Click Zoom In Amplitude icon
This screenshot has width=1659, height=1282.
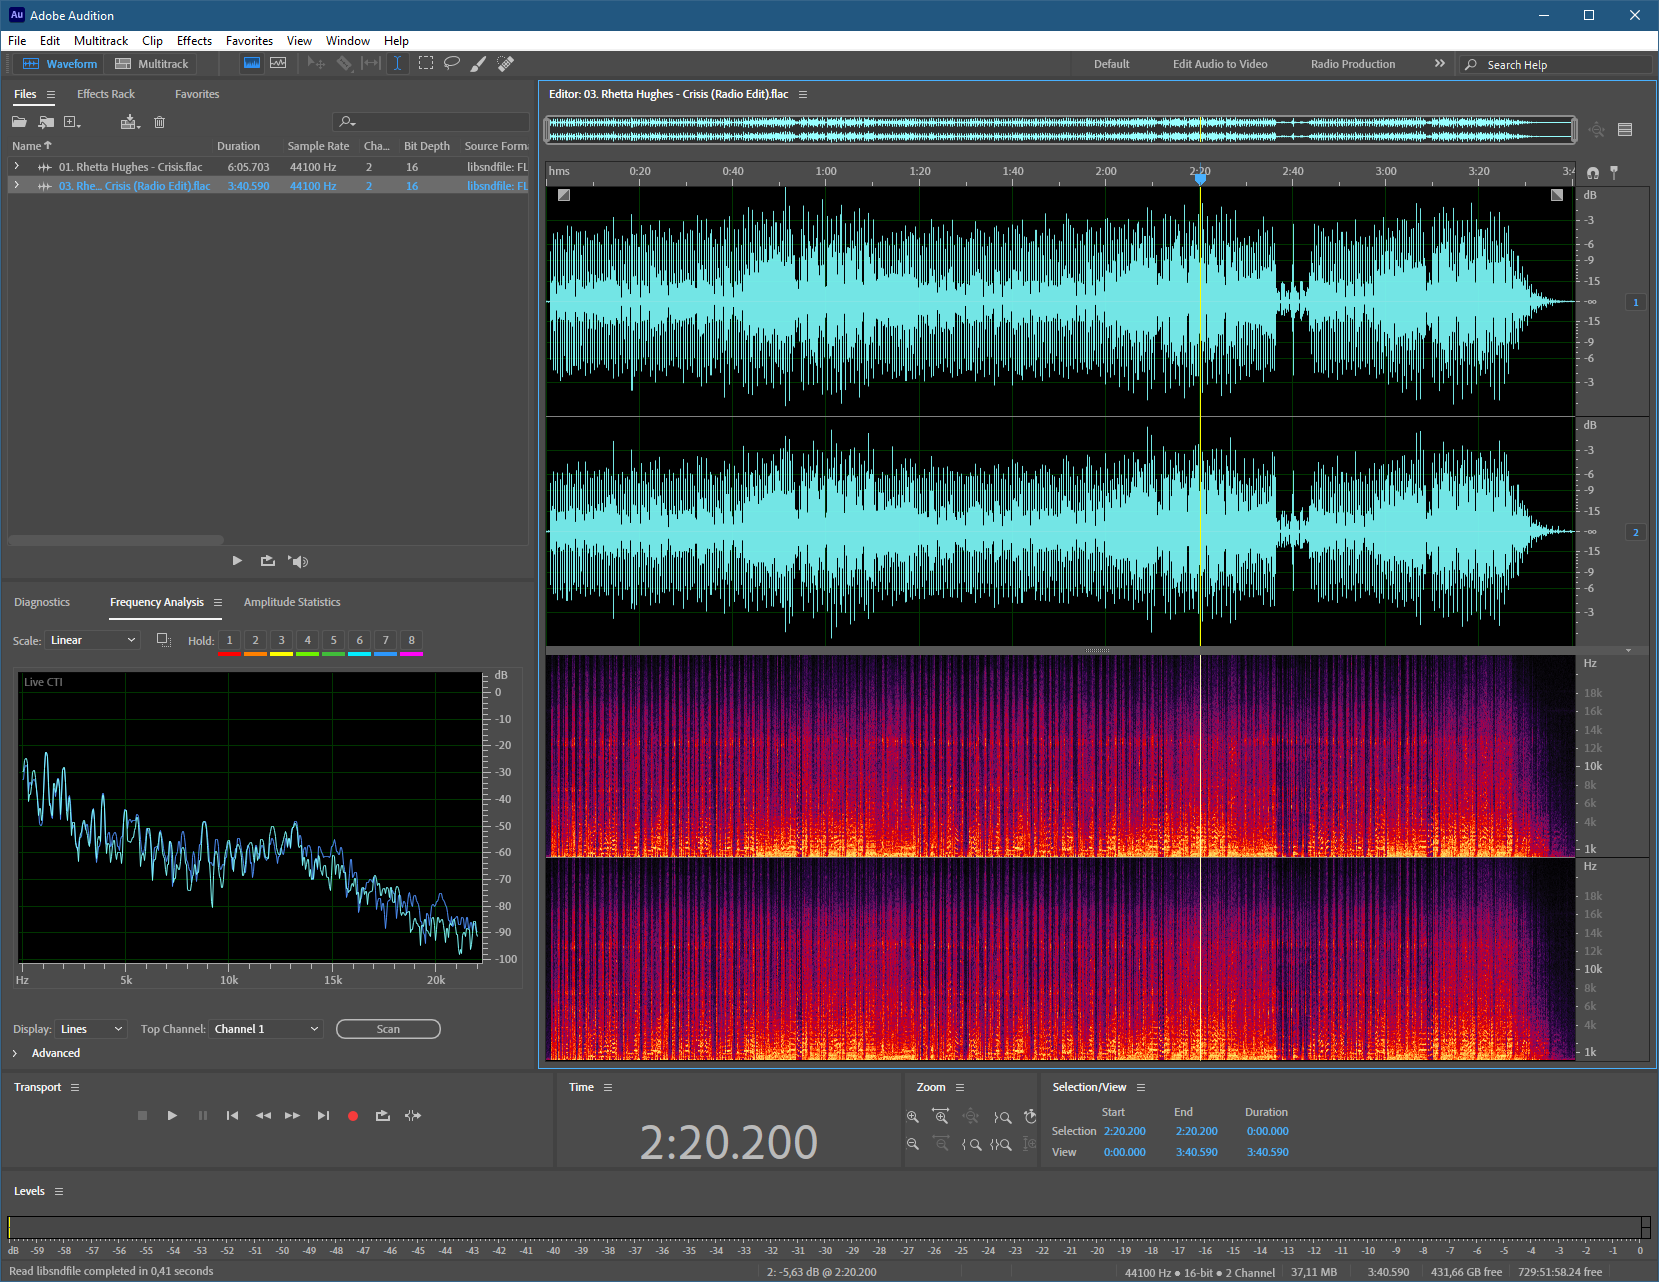tap(912, 1116)
